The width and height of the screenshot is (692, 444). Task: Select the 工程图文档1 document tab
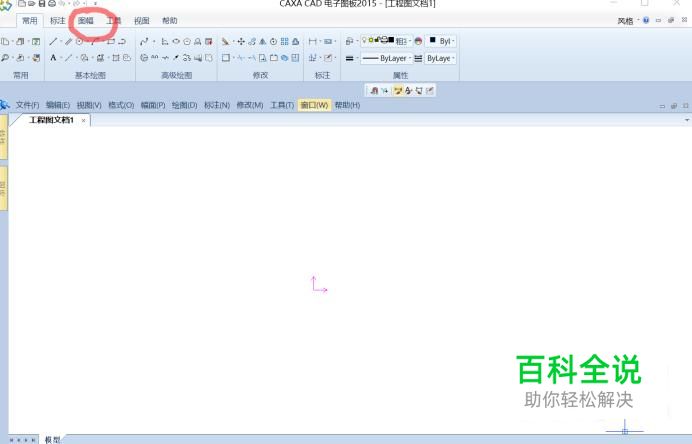[51, 120]
